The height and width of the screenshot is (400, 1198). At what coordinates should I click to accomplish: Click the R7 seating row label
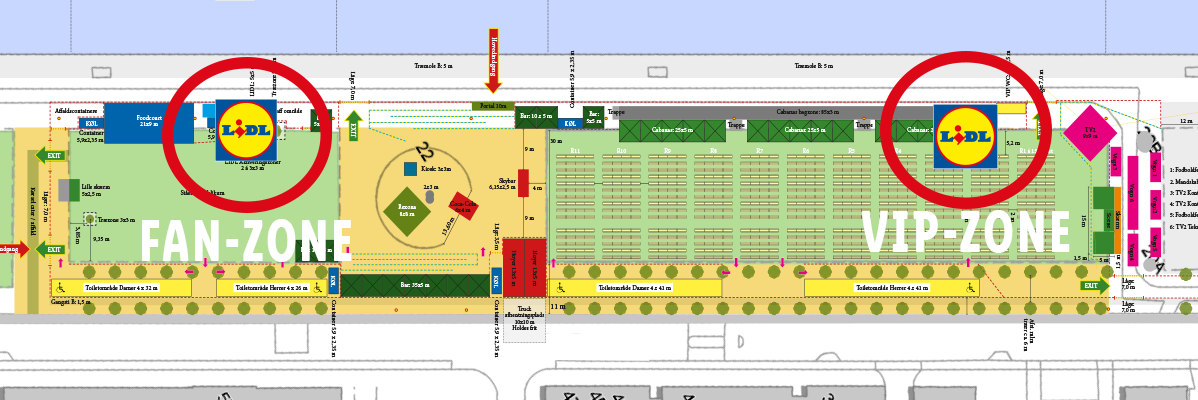coord(759,150)
